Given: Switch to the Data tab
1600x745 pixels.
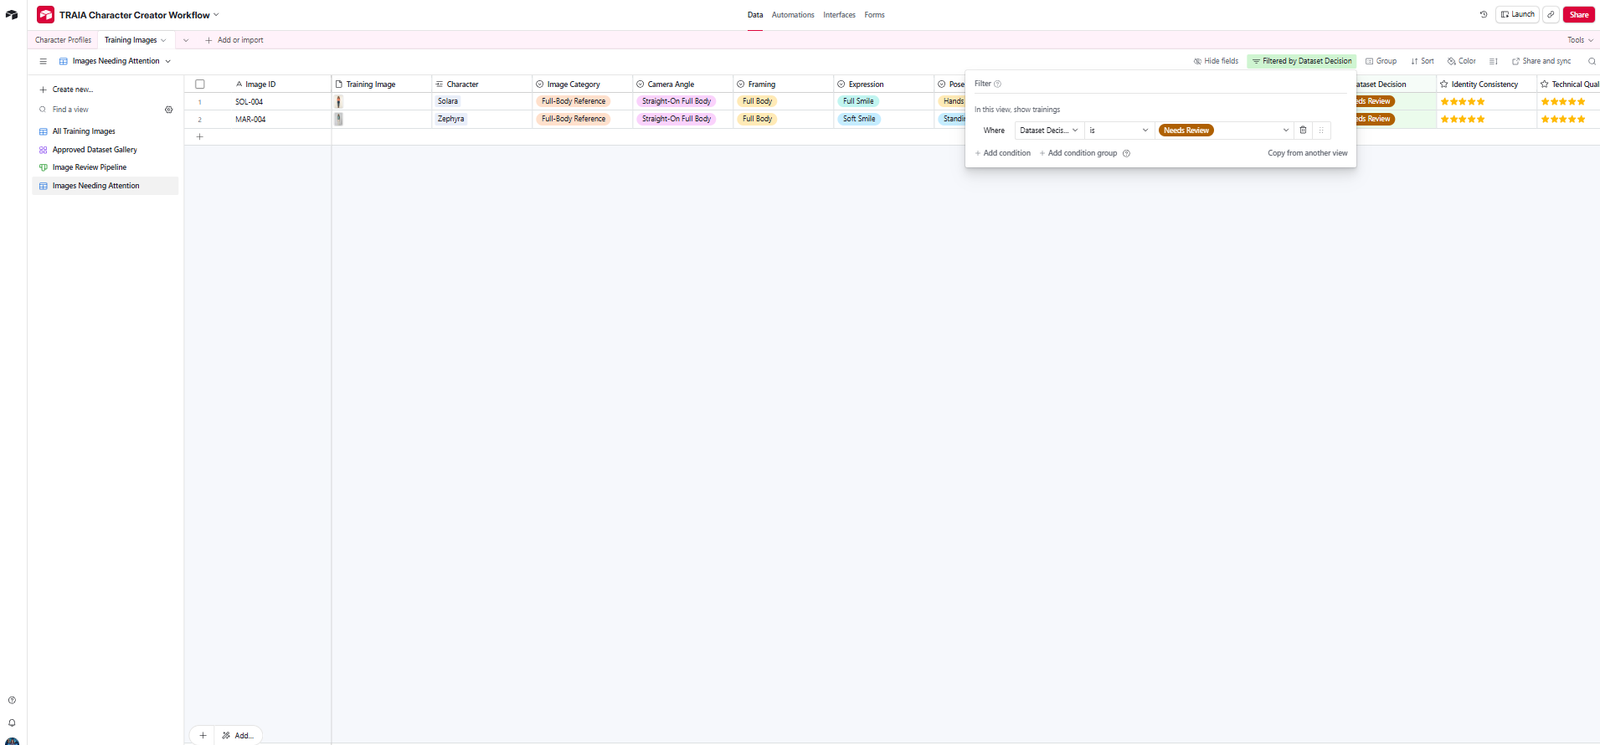Looking at the screenshot, I should click(755, 15).
